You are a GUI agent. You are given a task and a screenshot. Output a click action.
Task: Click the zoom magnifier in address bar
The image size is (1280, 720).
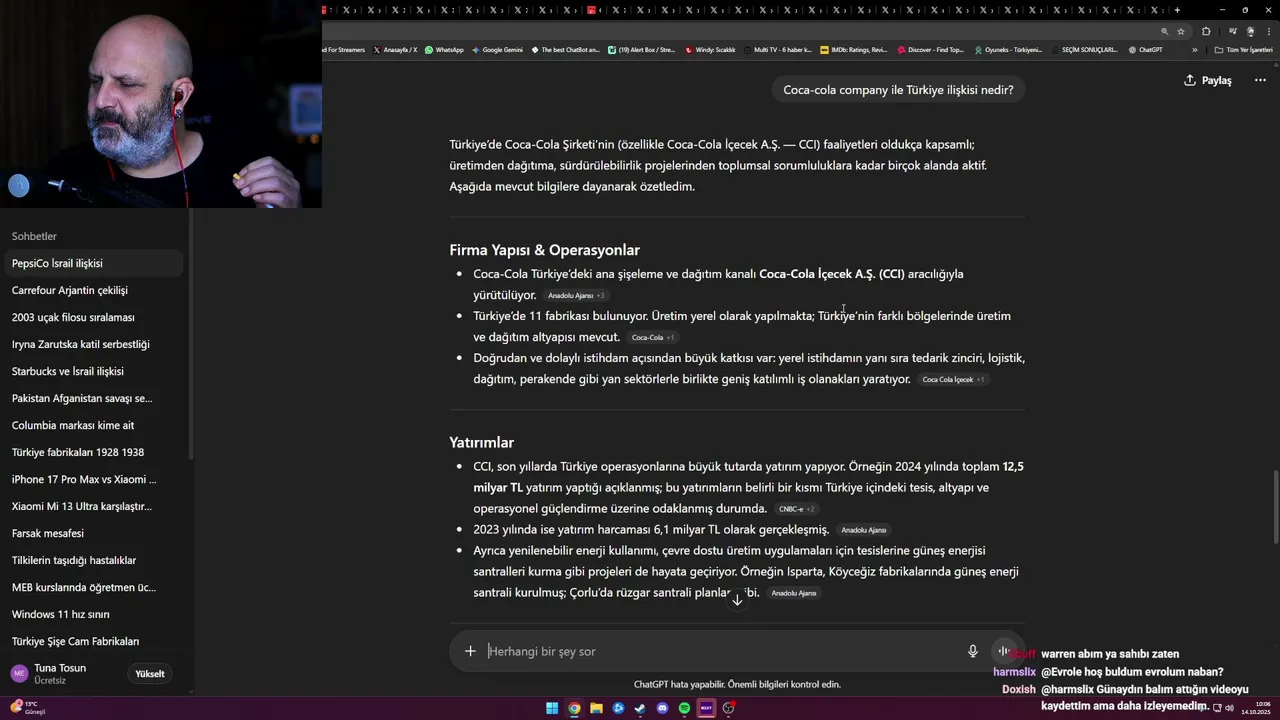tap(1164, 31)
